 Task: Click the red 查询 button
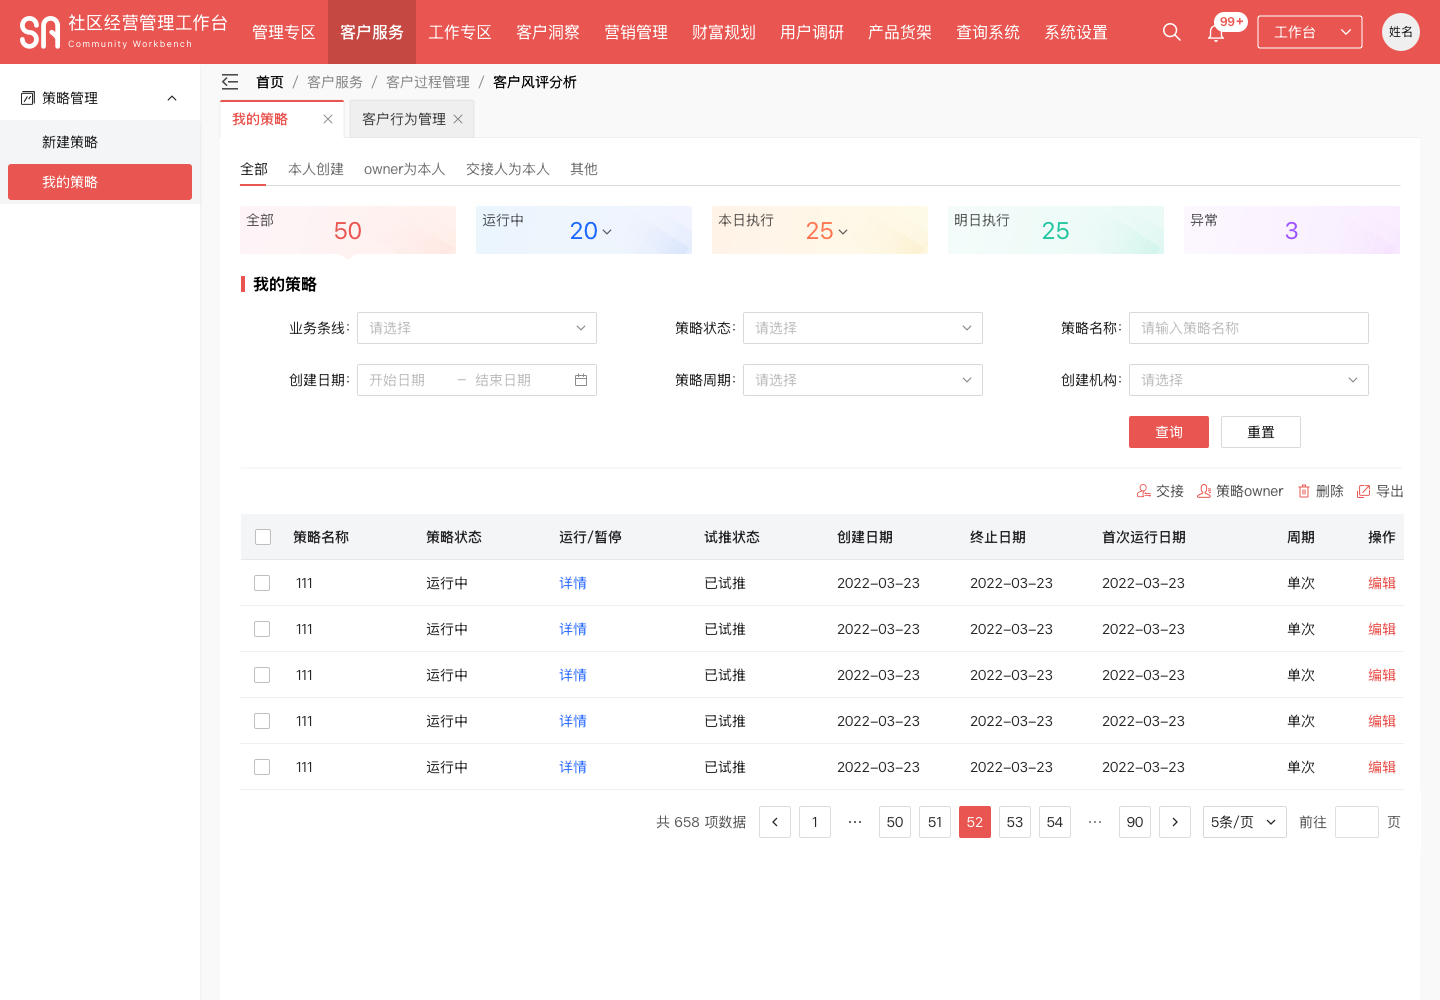(x=1169, y=432)
